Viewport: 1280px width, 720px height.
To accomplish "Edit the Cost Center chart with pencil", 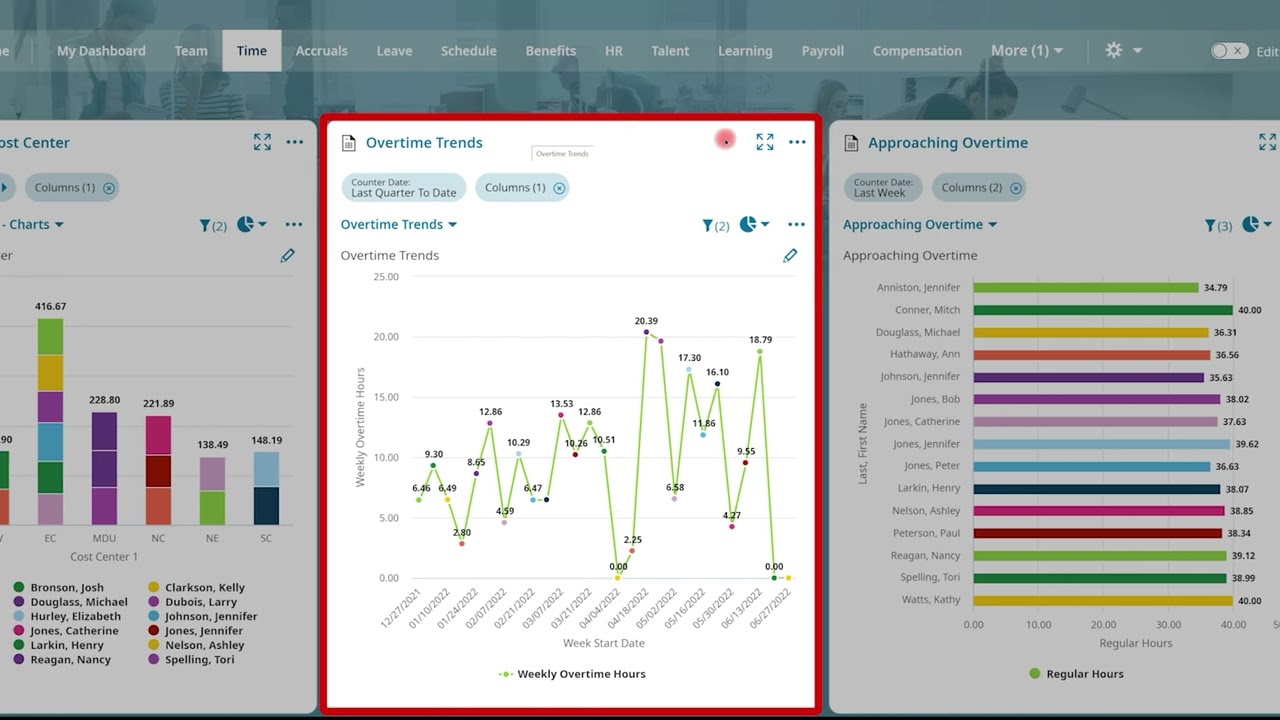I will pos(288,256).
